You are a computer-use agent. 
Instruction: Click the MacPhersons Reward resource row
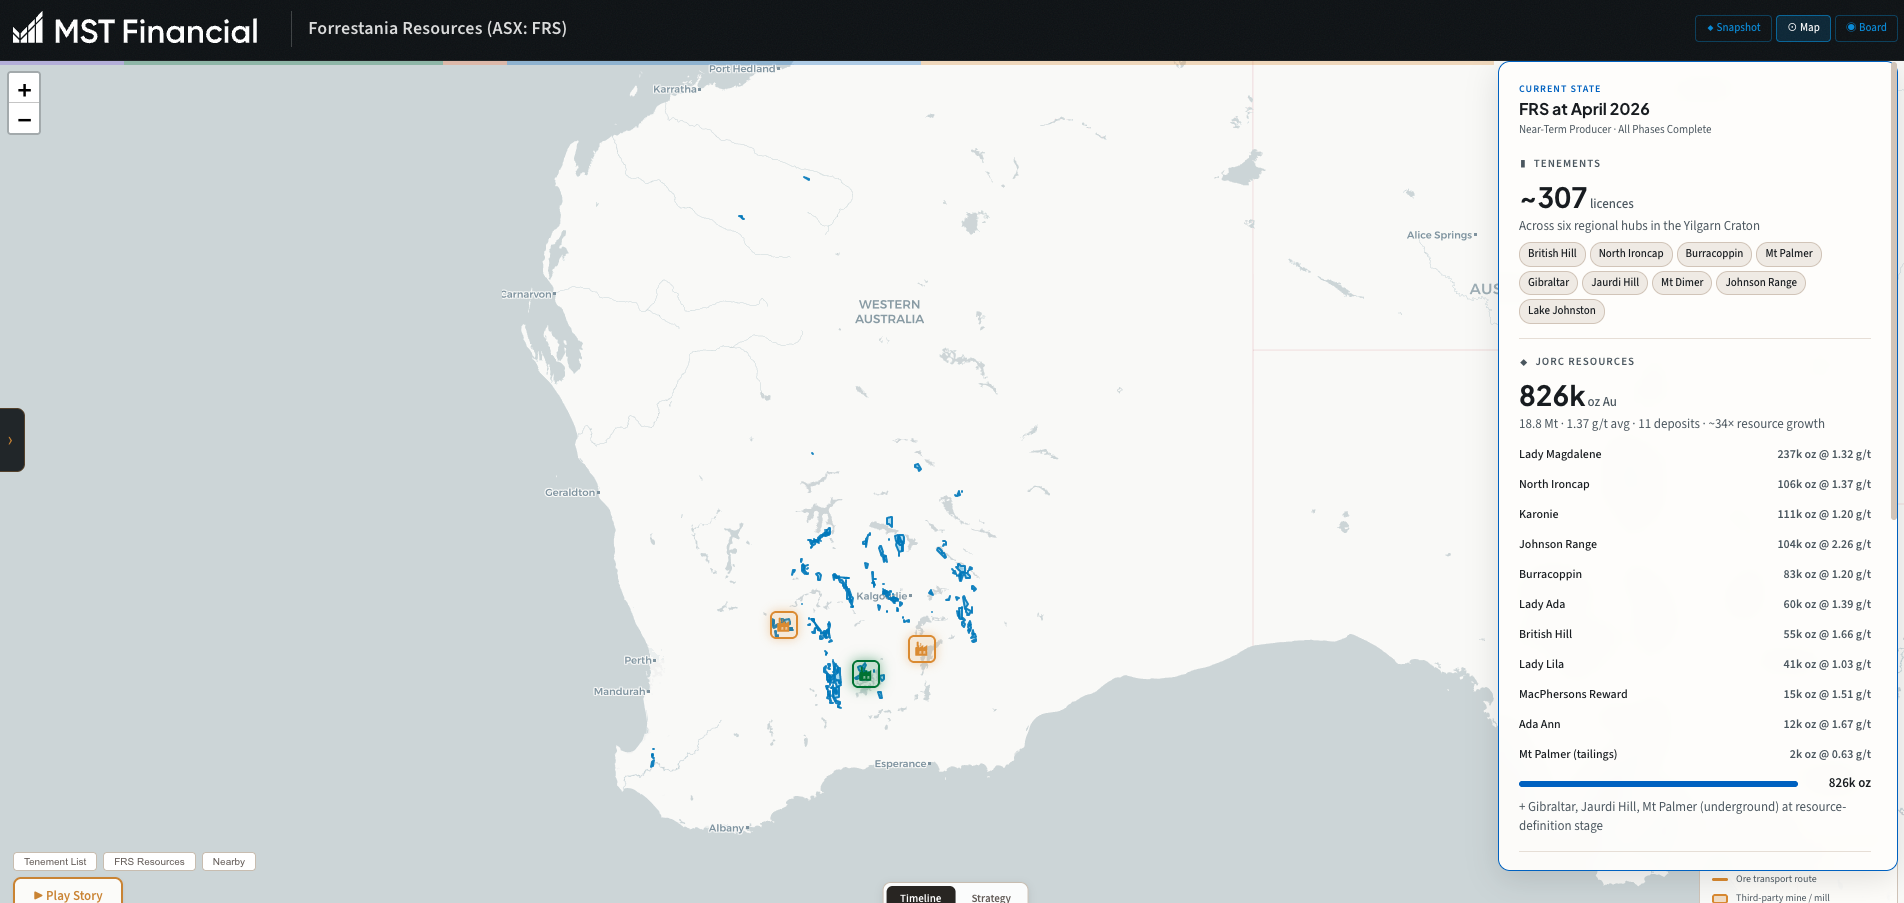point(1695,694)
